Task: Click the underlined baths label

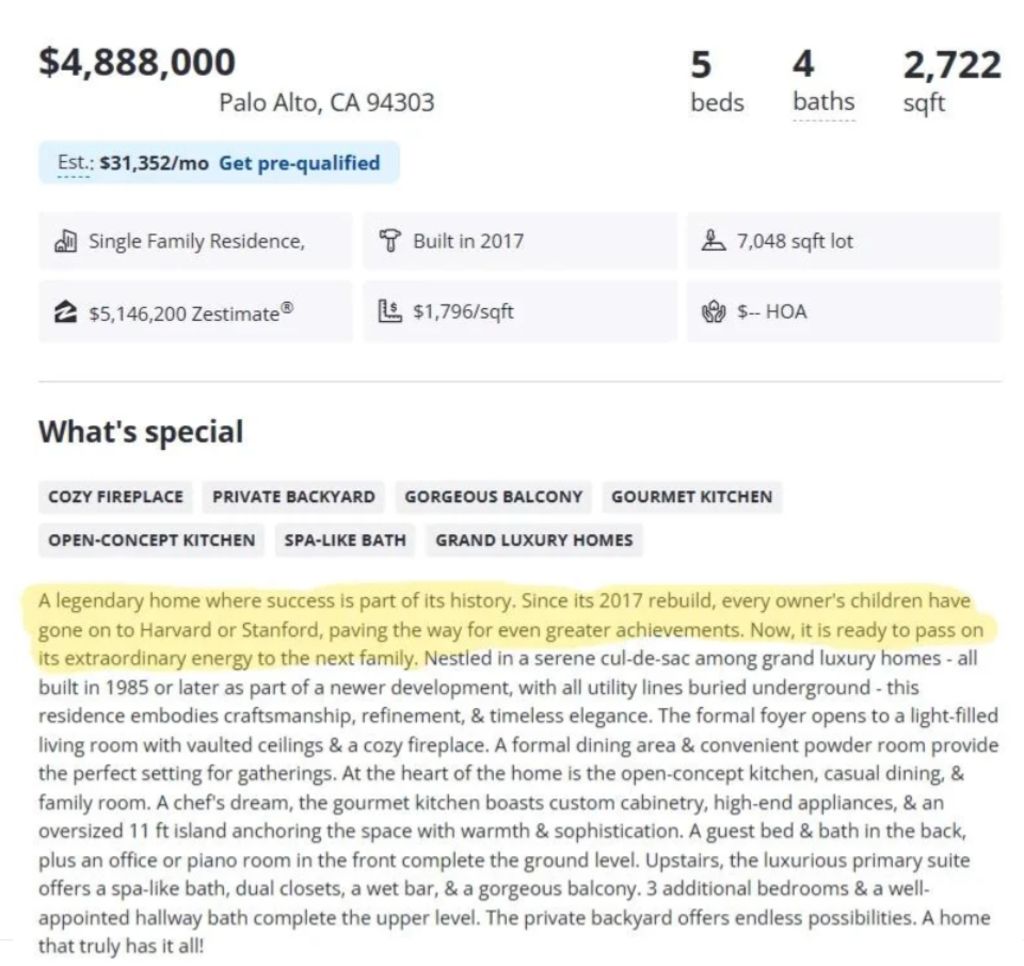Action: pos(823,102)
